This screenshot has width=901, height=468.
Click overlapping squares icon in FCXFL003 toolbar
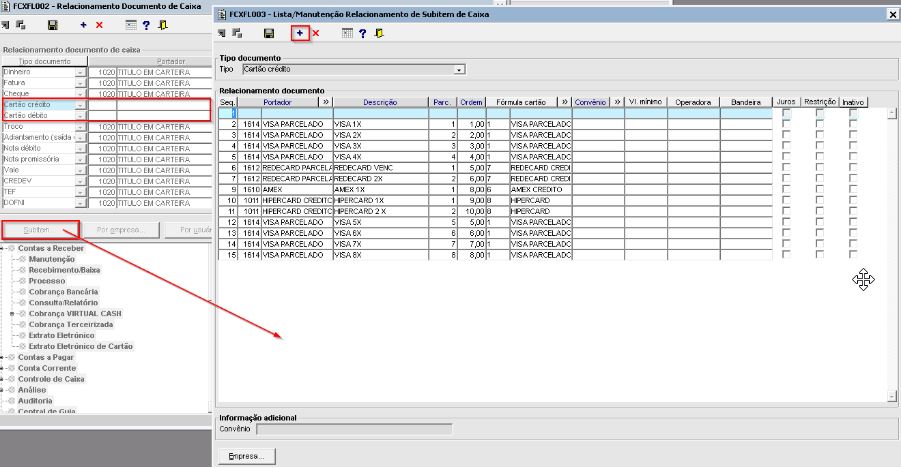click(237, 33)
